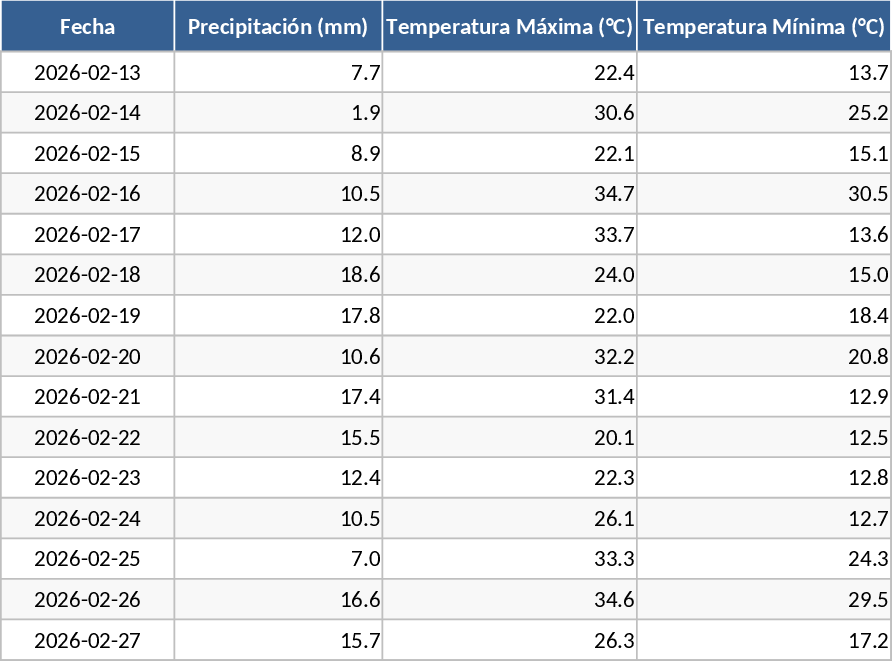Click minimum temperature value 30.5
The height and width of the screenshot is (661, 892).
tap(868, 194)
